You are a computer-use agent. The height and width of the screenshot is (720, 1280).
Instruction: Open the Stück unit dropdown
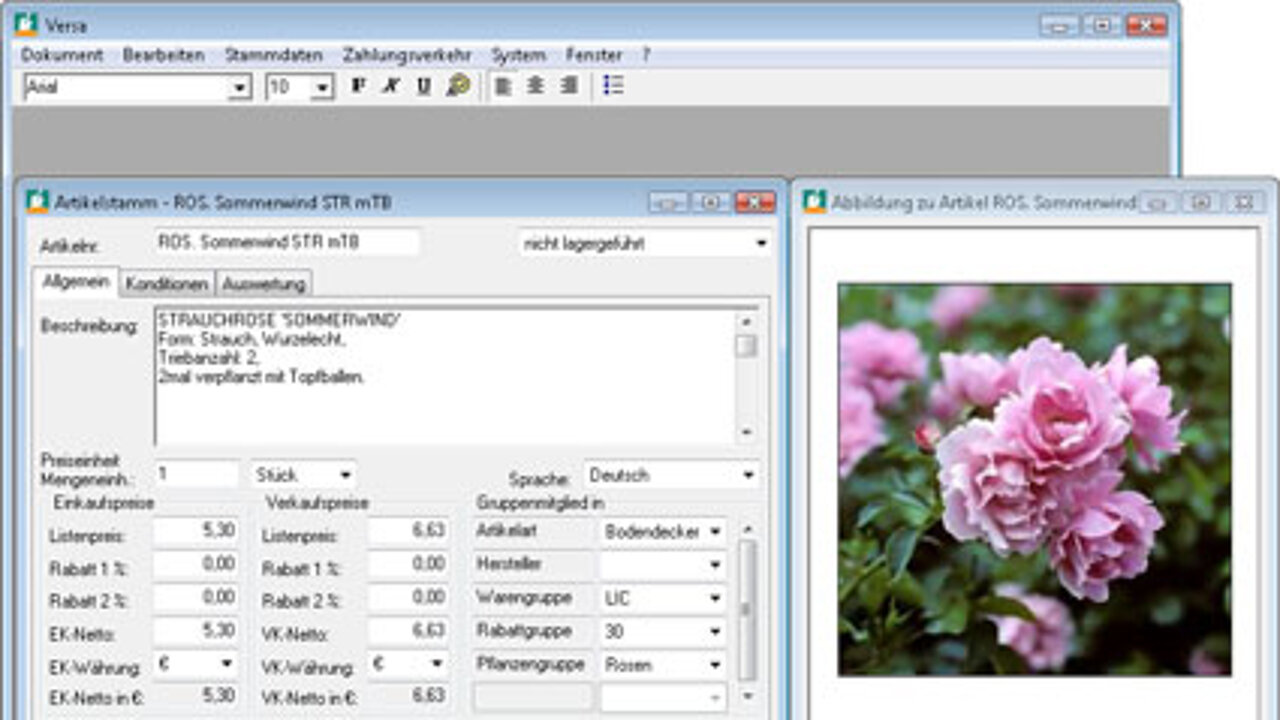pos(345,474)
